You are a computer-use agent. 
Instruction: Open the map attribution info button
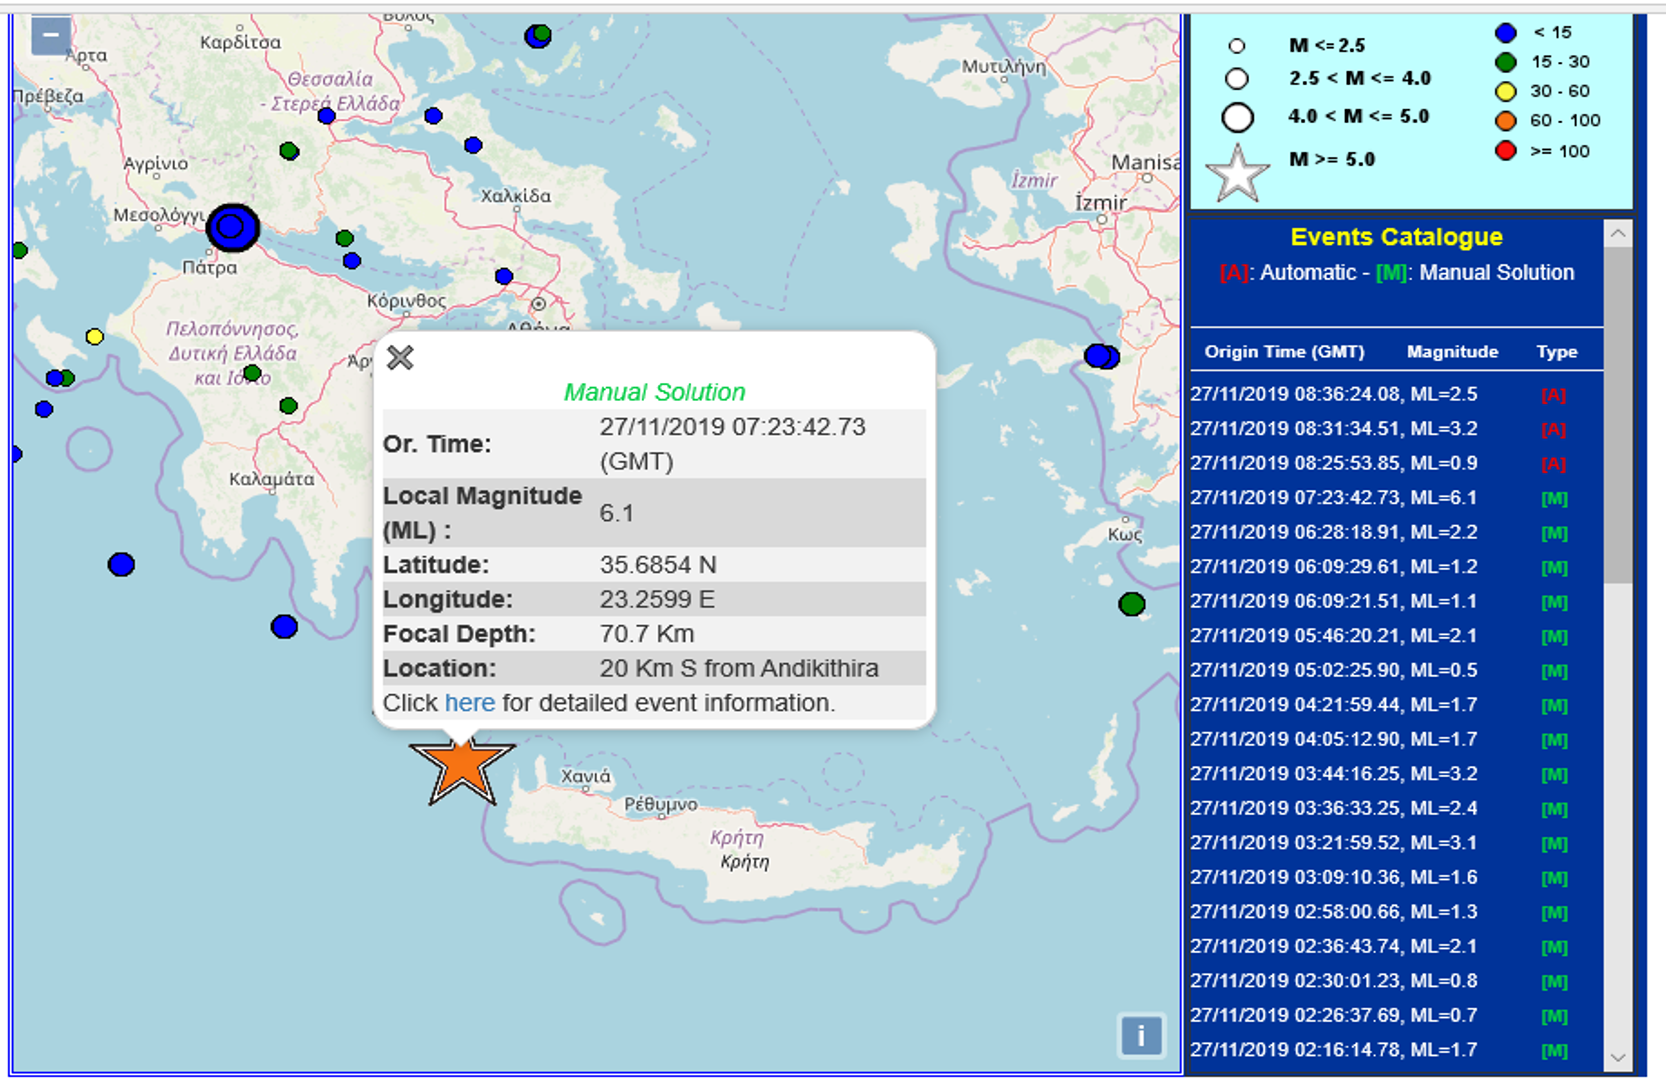pos(1140,1036)
